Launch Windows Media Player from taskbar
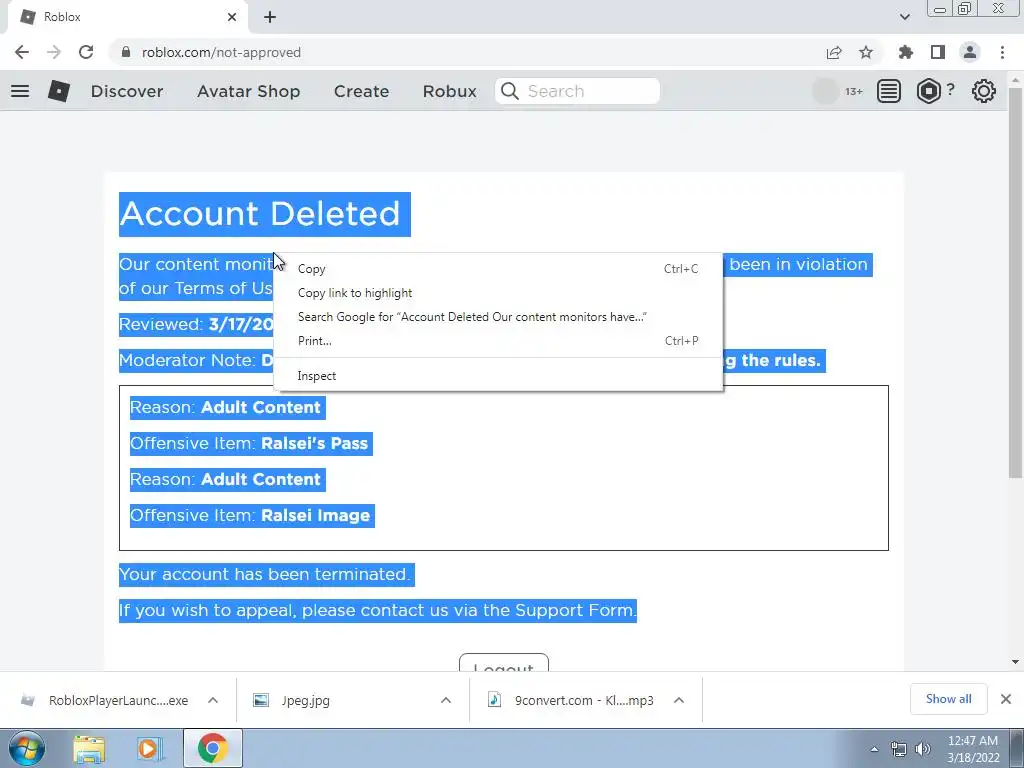 coord(150,748)
